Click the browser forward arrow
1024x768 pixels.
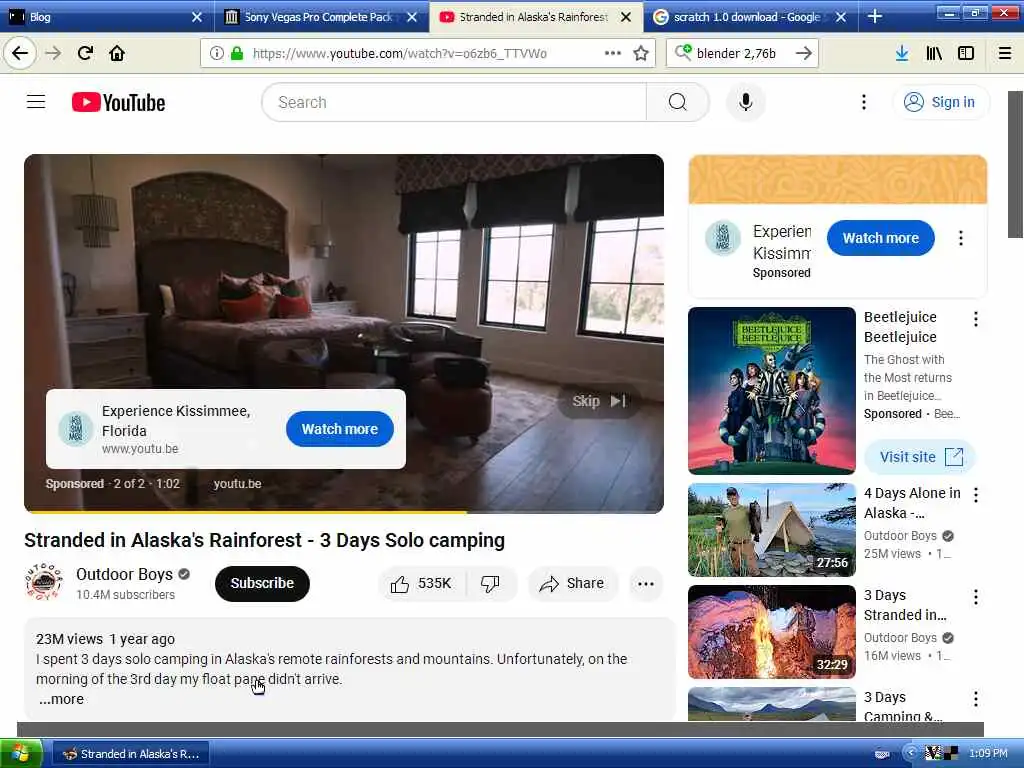click(x=53, y=53)
